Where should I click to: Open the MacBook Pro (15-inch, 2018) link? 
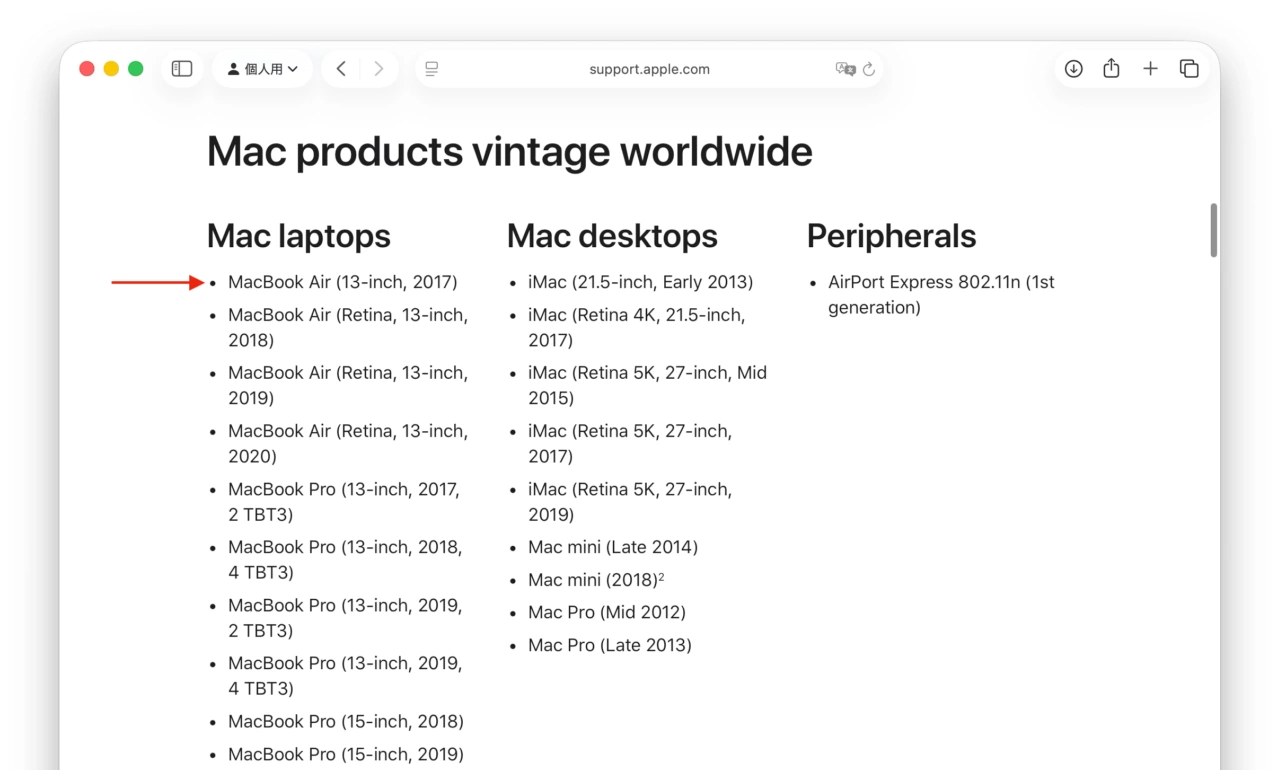[346, 721]
